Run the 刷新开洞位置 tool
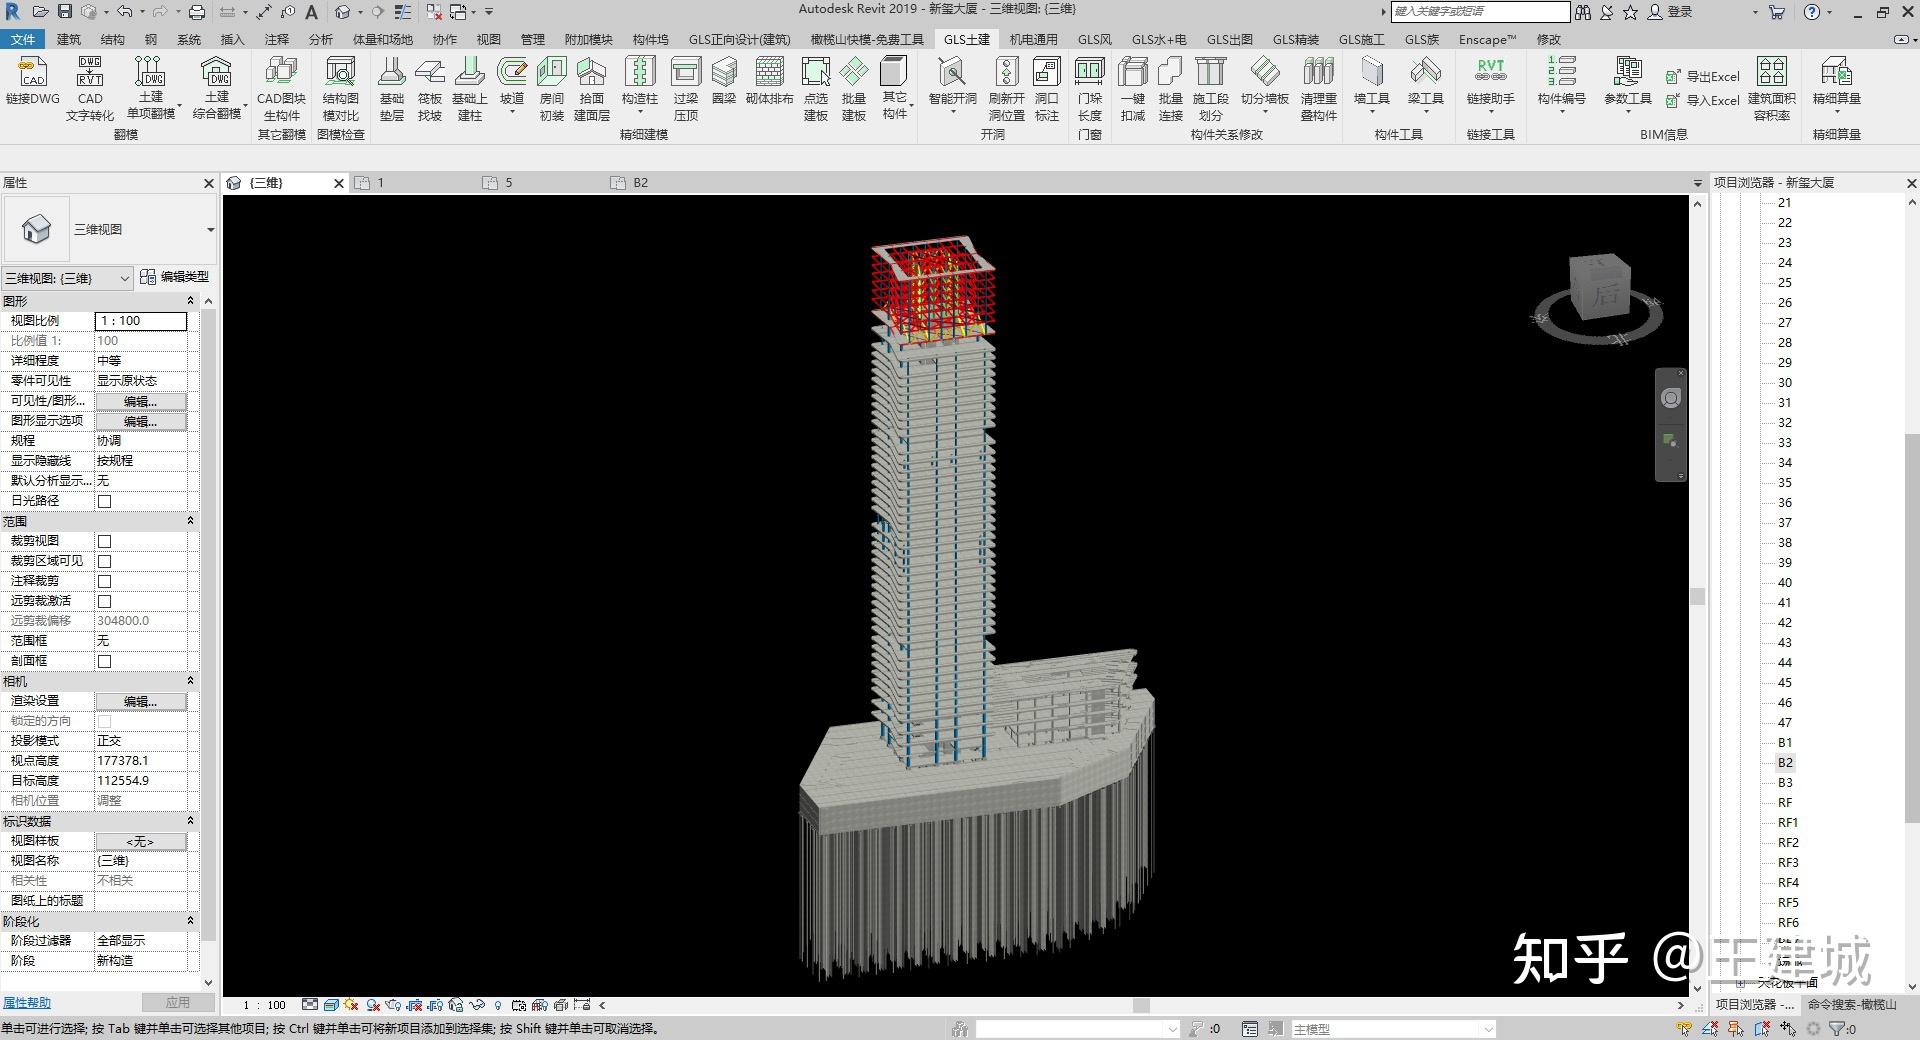 [1007, 88]
